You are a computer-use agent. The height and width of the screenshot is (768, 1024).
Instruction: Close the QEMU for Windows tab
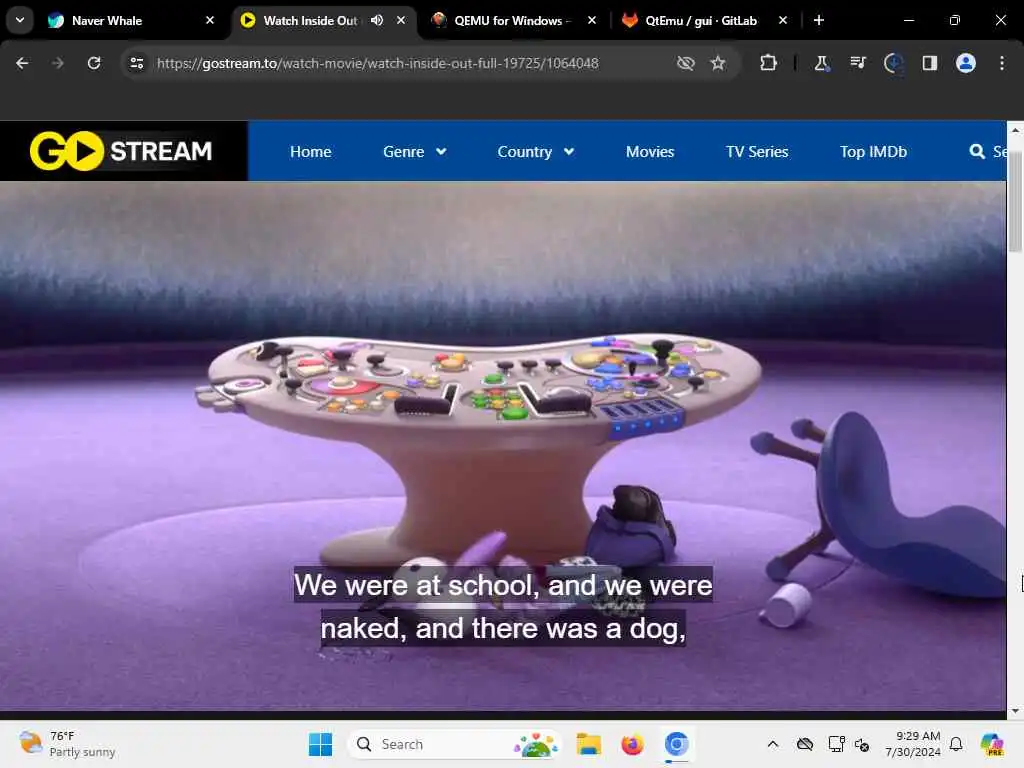[592, 20]
